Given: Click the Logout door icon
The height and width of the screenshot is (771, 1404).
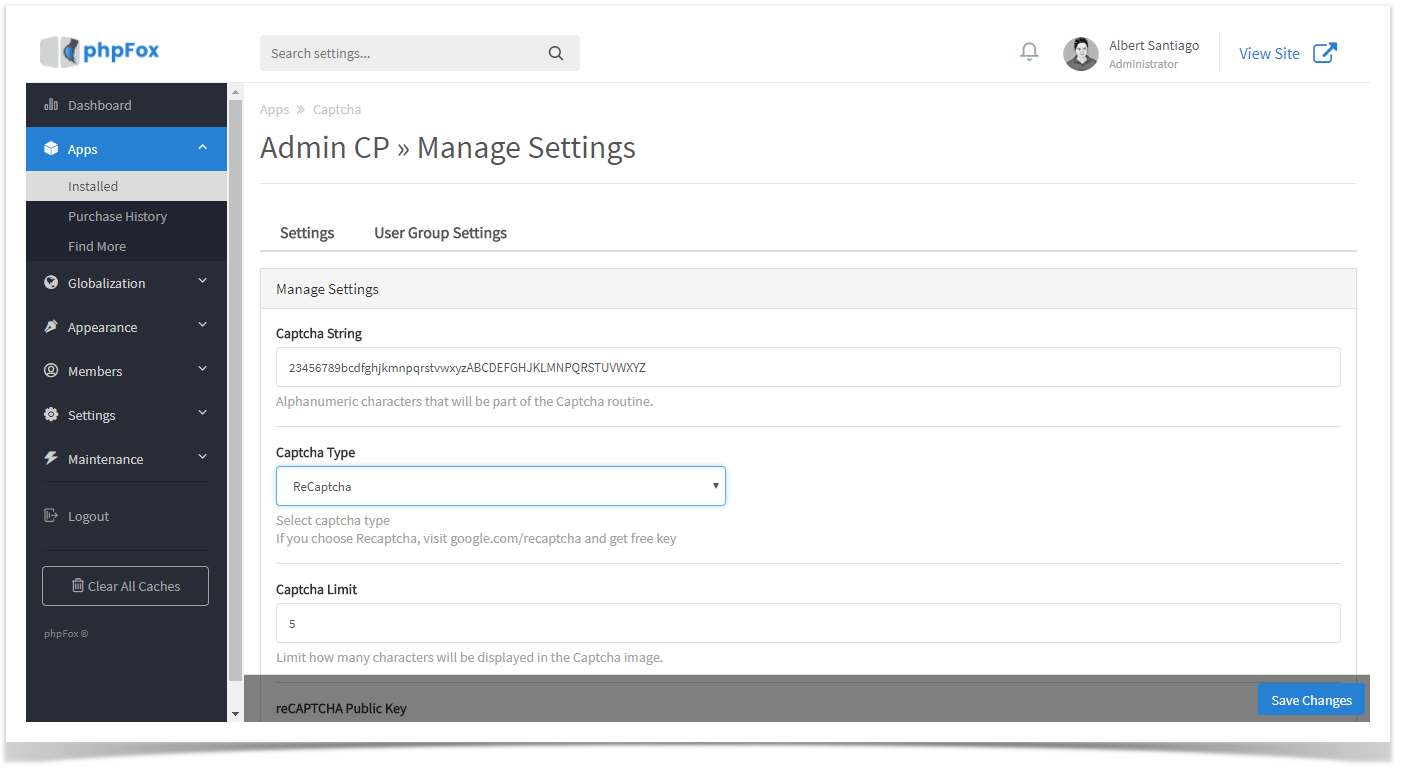Looking at the screenshot, I should [x=51, y=516].
